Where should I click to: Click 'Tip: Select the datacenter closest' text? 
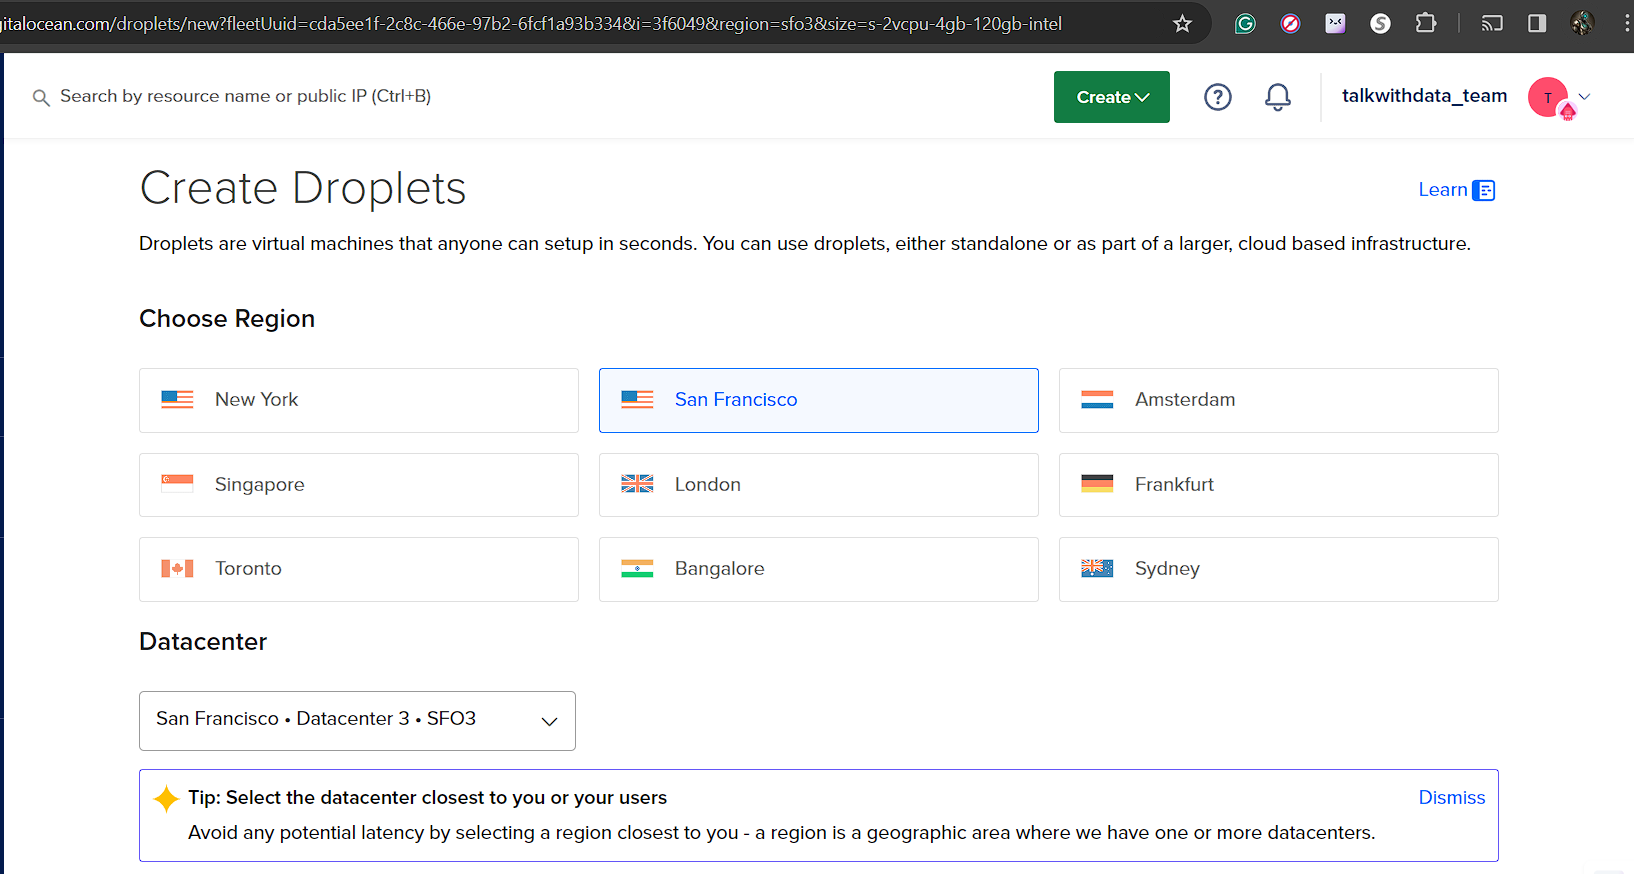[427, 798]
